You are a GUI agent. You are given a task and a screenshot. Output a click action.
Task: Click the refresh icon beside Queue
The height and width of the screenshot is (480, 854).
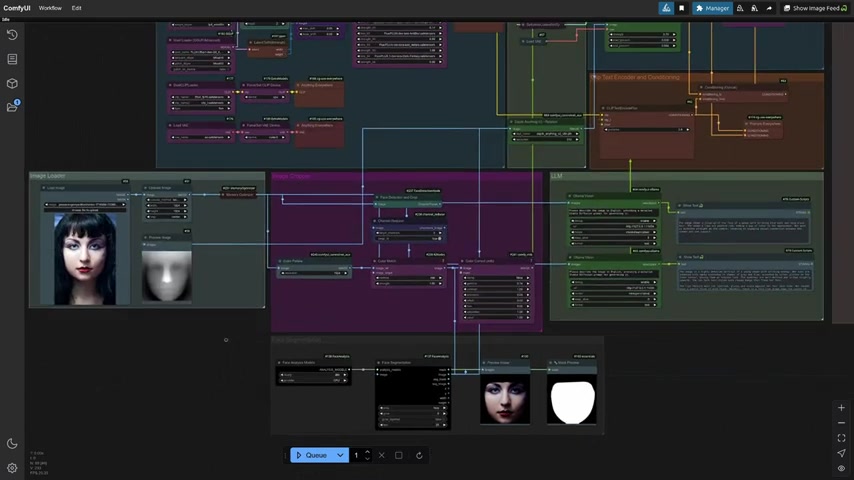(x=419, y=455)
